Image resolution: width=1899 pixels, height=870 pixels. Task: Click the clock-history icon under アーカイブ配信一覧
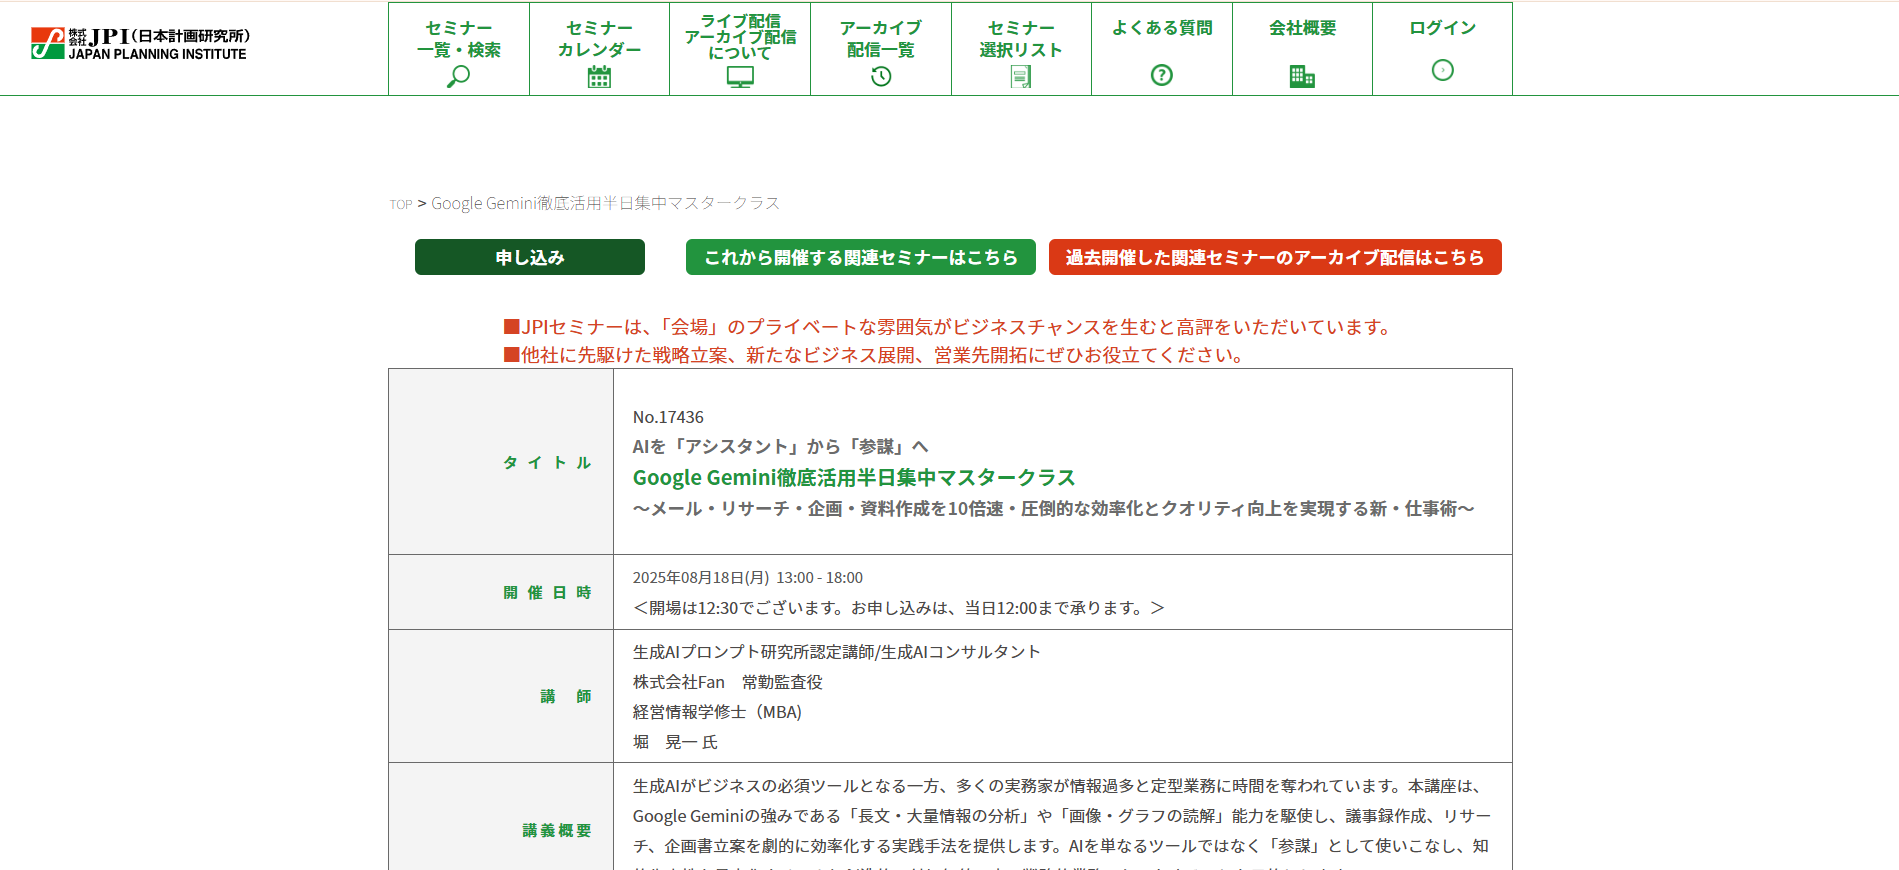click(881, 76)
